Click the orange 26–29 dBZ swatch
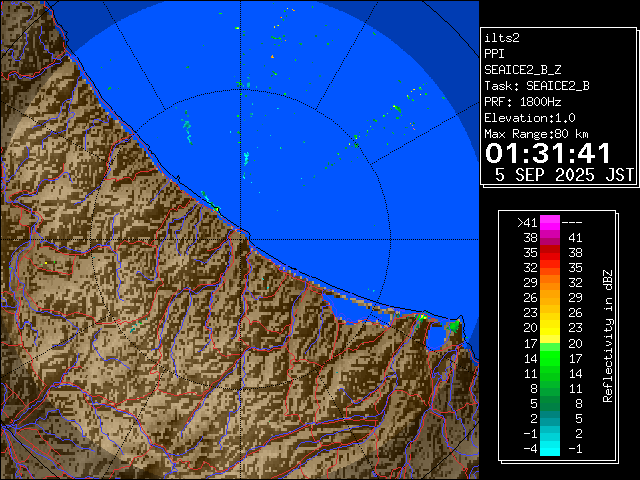The height and width of the screenshot is (480, 640). [x=550, y=297]
